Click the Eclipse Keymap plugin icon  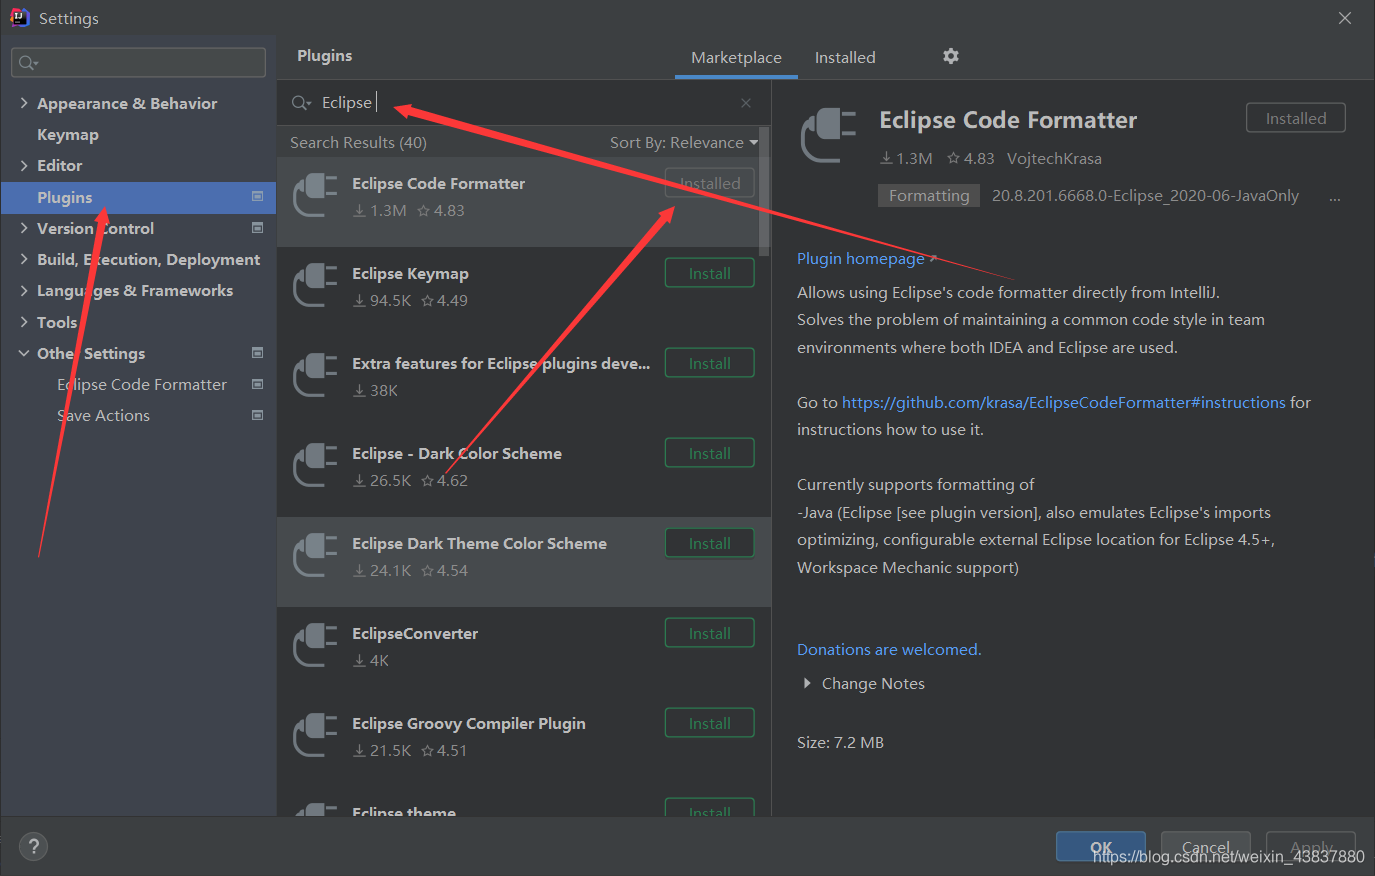315,285
